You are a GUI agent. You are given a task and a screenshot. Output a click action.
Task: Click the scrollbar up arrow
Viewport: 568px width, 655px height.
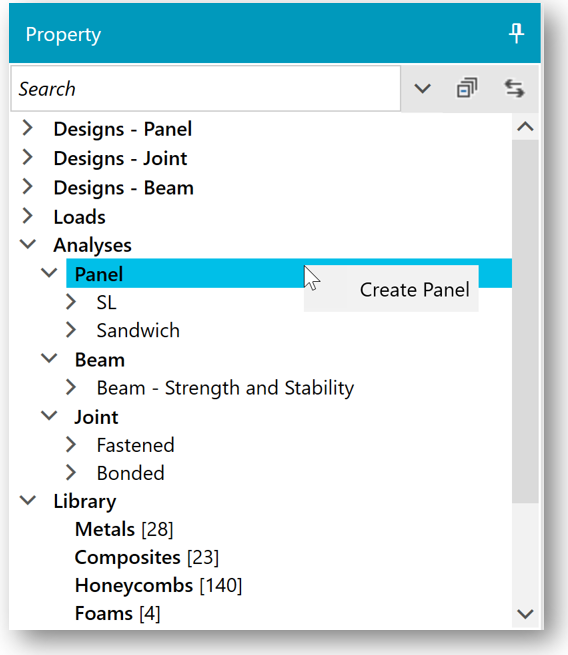[x=525, y=127]
